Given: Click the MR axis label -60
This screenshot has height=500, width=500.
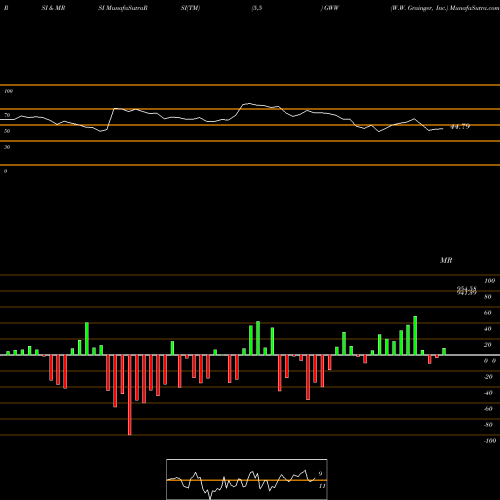Looking at the screenshot, I should pos(488,409).
